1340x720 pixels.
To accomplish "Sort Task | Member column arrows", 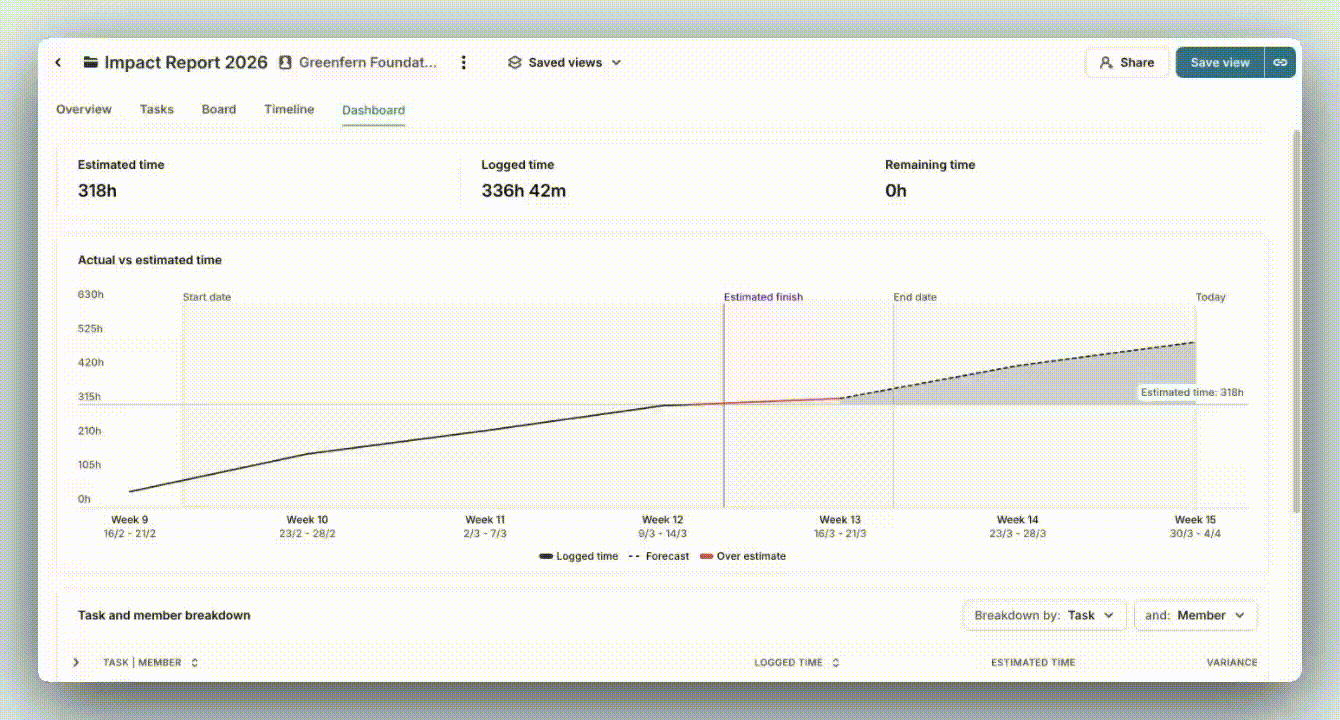I will coord(194,662).
